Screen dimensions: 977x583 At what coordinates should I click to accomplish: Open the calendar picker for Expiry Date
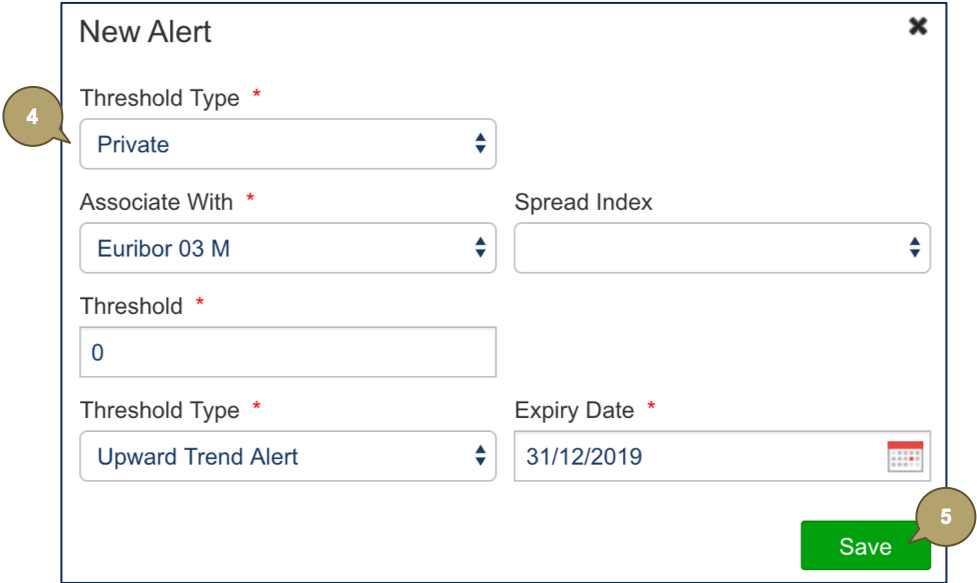905,457
